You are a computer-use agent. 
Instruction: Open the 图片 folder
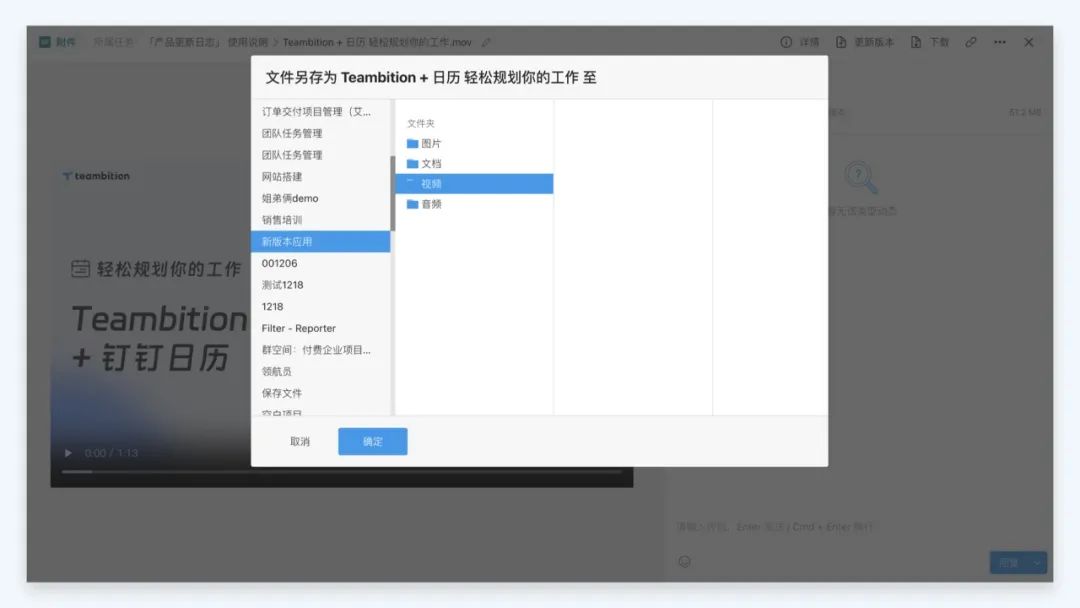430,144
